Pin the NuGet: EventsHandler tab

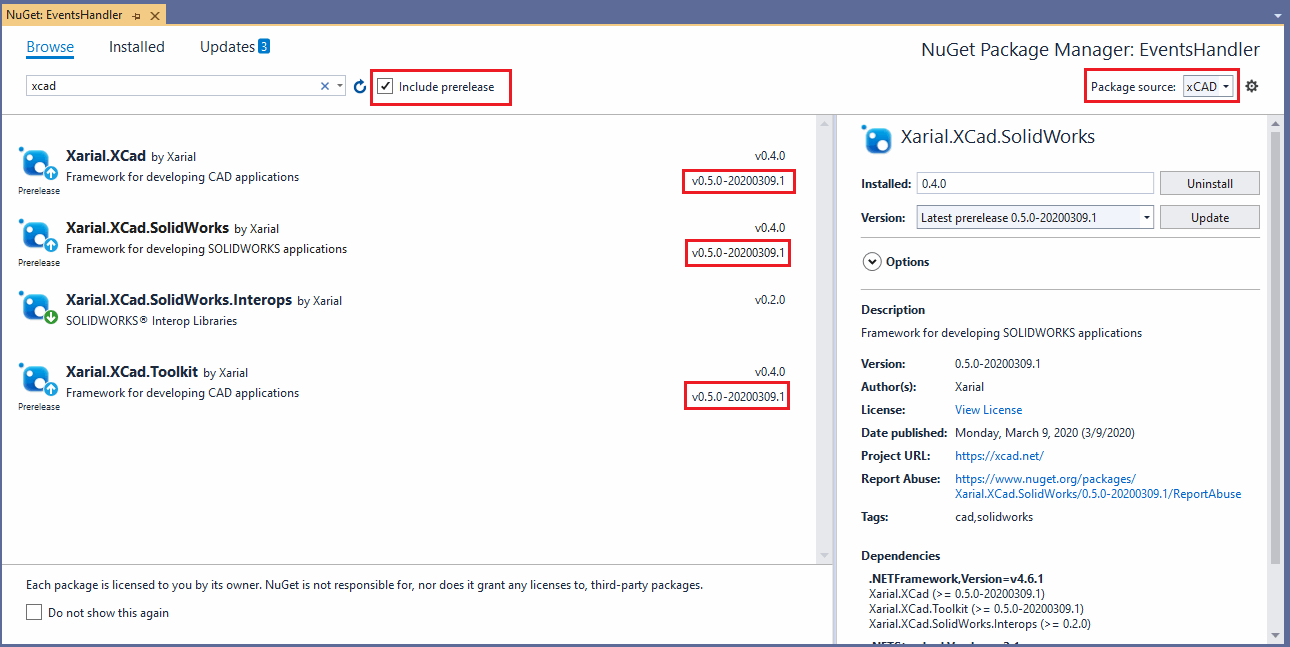point(136,15)
